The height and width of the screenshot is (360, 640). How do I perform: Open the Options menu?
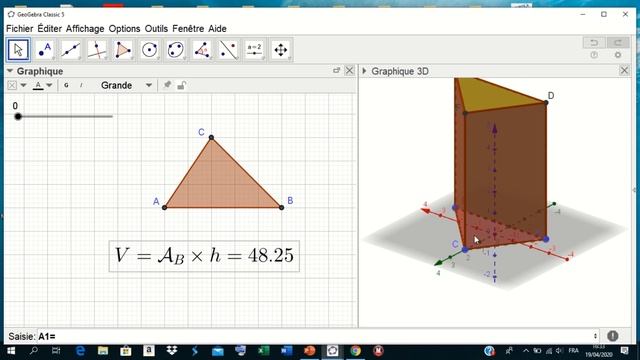[124, 29]
